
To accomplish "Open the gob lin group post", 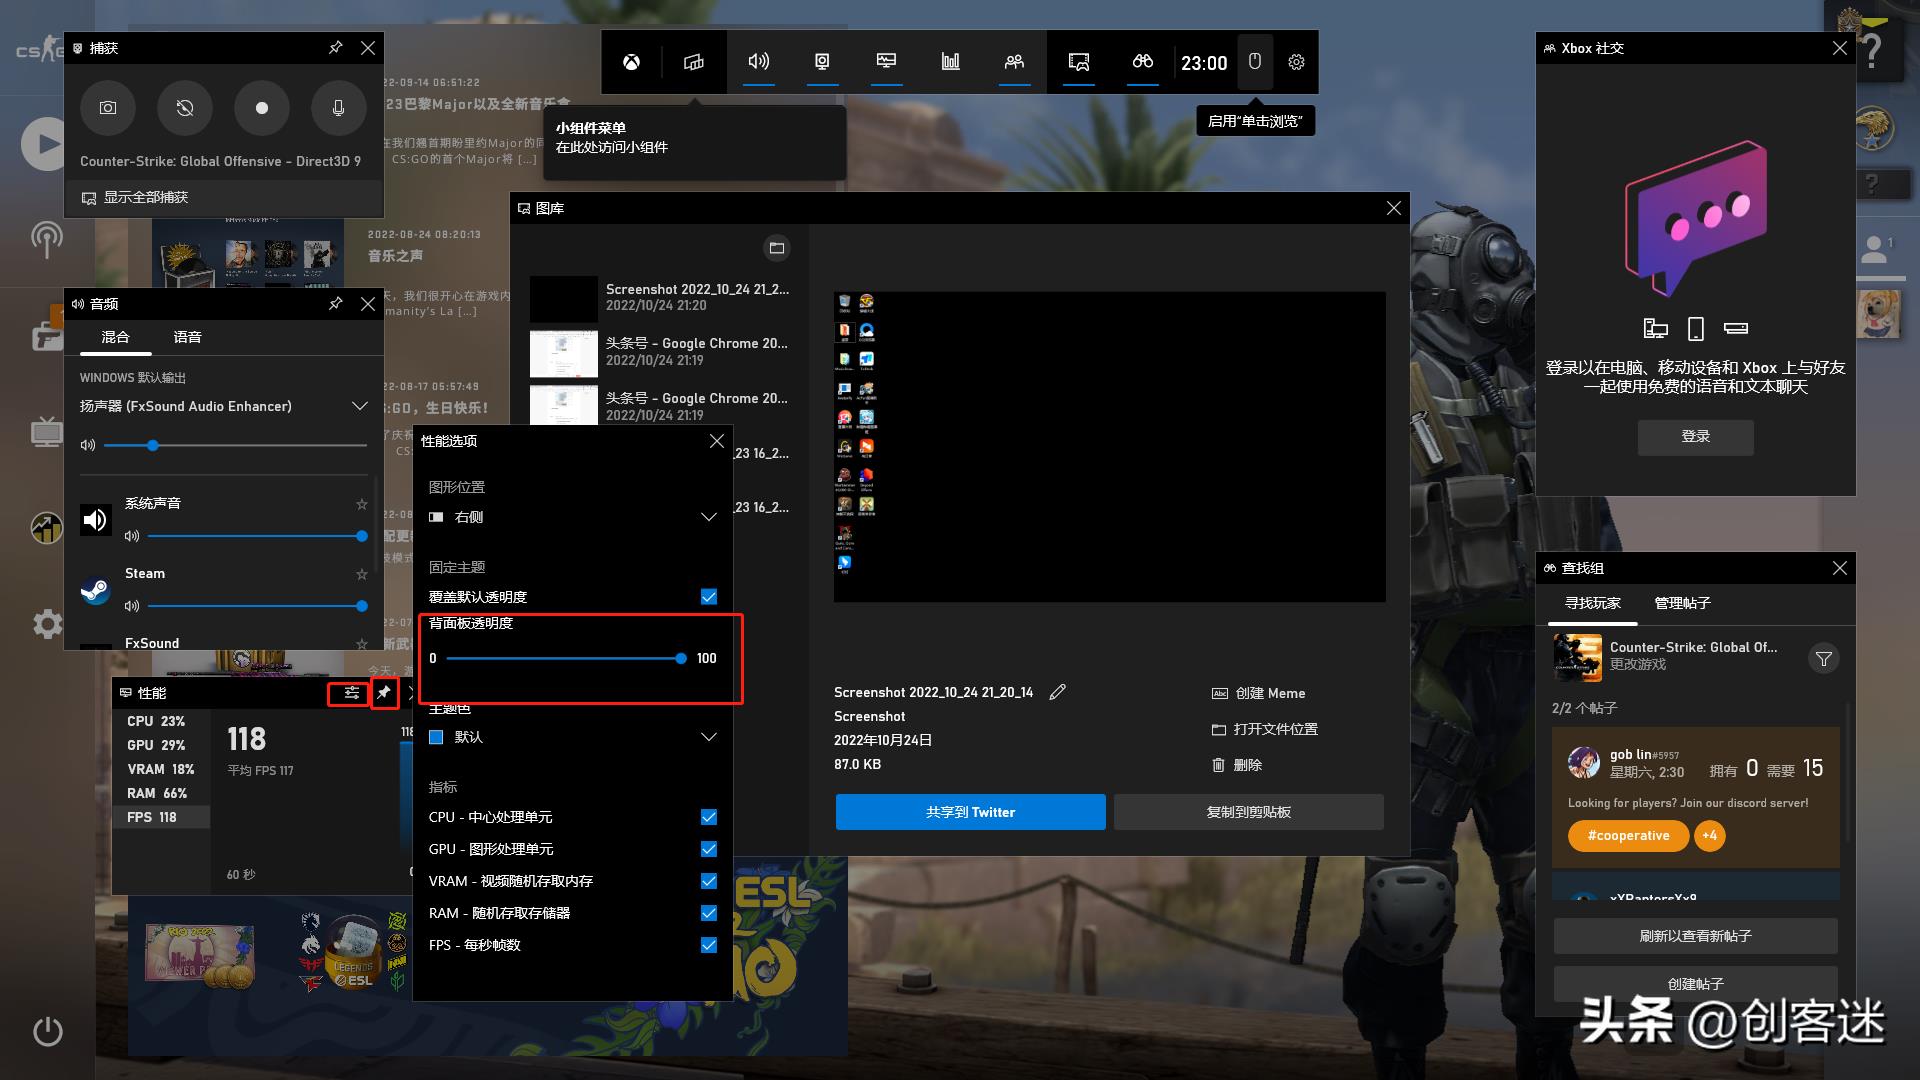I will coord(1695,797).
